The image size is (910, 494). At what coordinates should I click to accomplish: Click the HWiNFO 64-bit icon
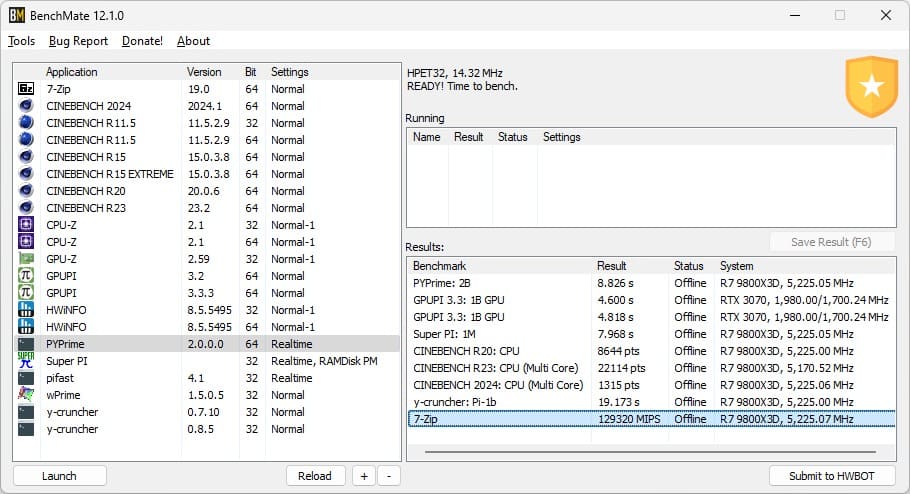pyautogui.click(x=26, y=327)
